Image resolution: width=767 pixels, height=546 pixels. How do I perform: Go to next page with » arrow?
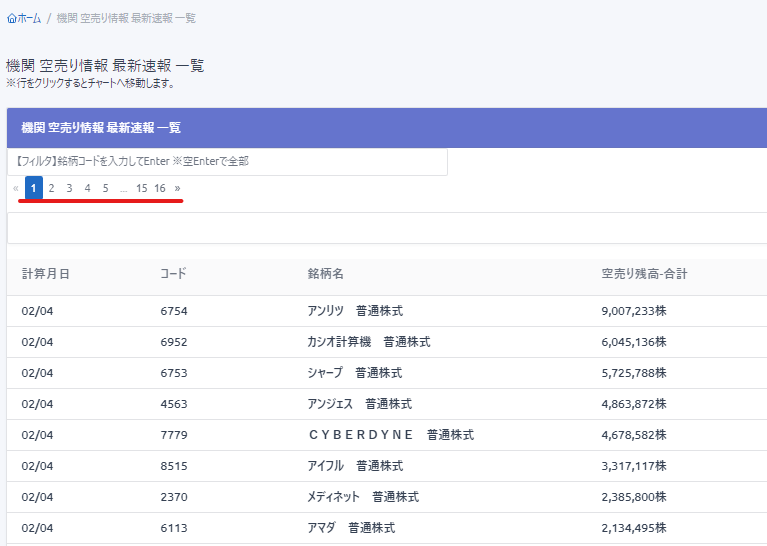point(177,188)
